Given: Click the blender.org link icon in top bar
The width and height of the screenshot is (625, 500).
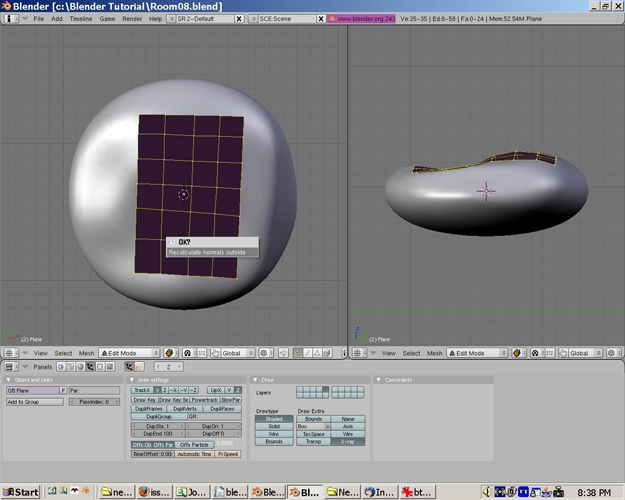Looking at the screenshot, I should coord(334,19).
